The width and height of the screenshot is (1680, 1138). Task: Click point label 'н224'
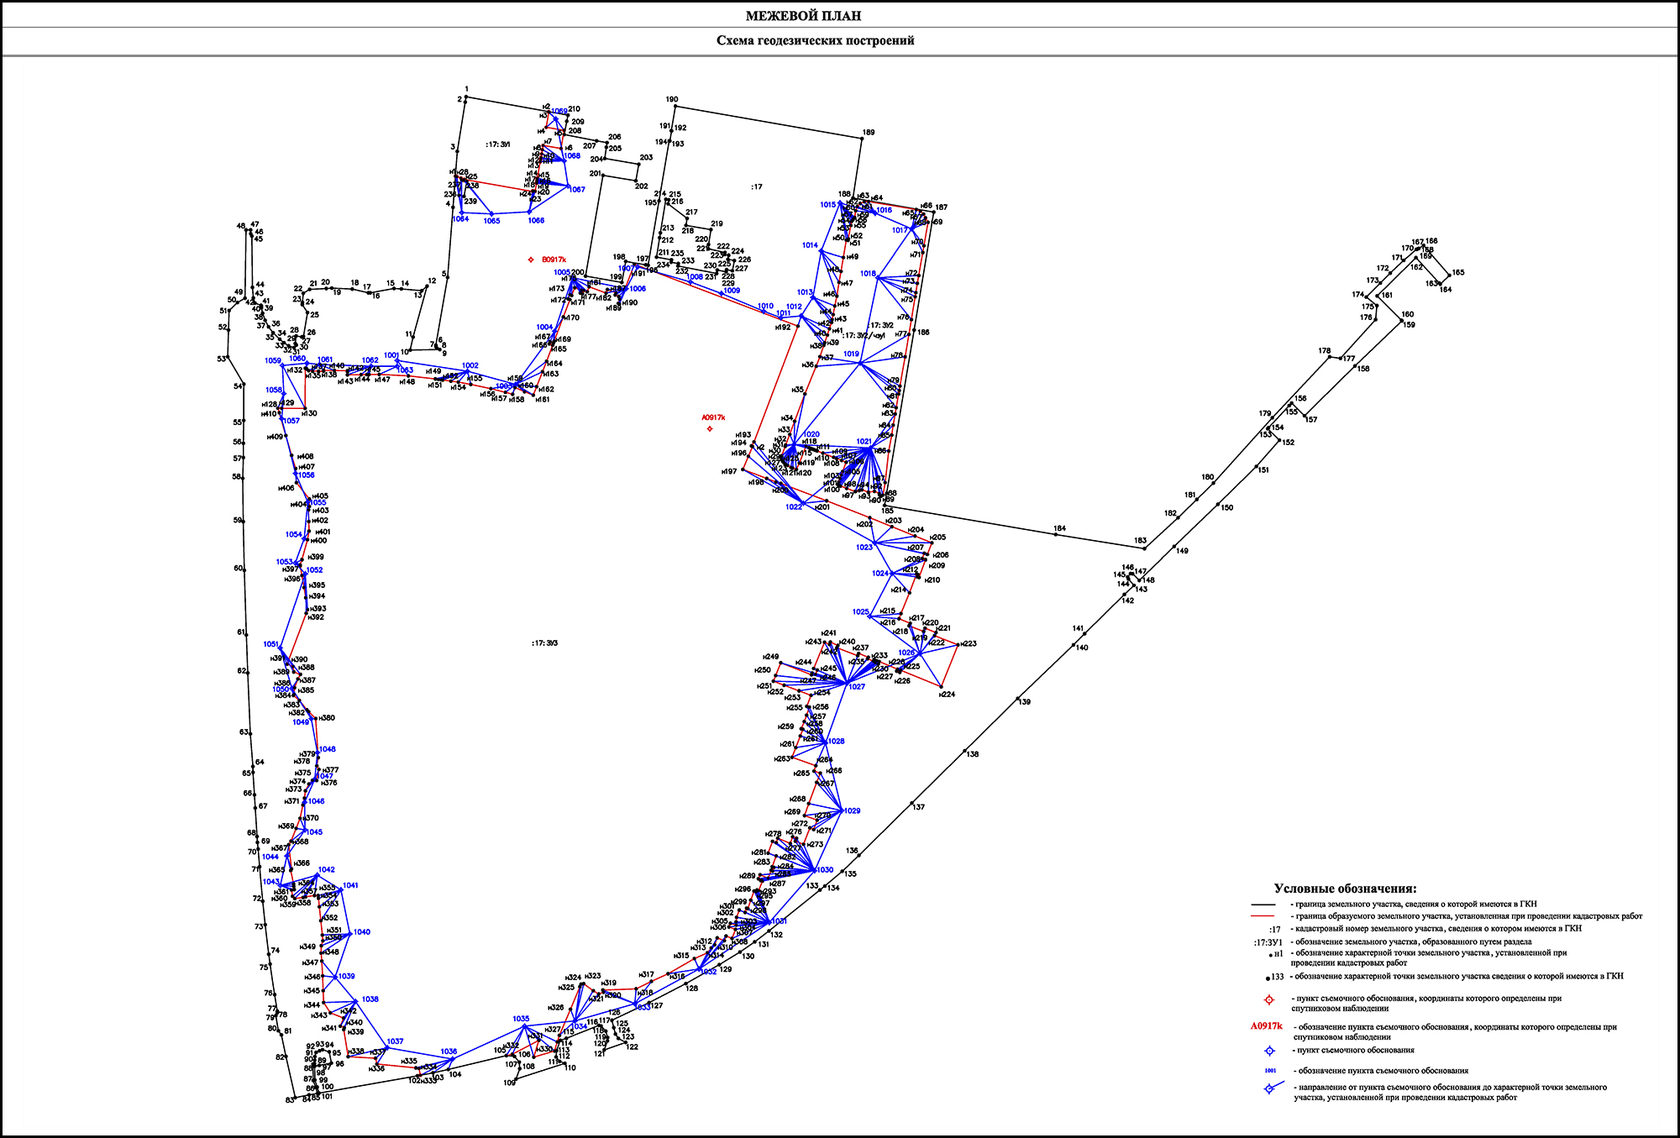(948, 695)
